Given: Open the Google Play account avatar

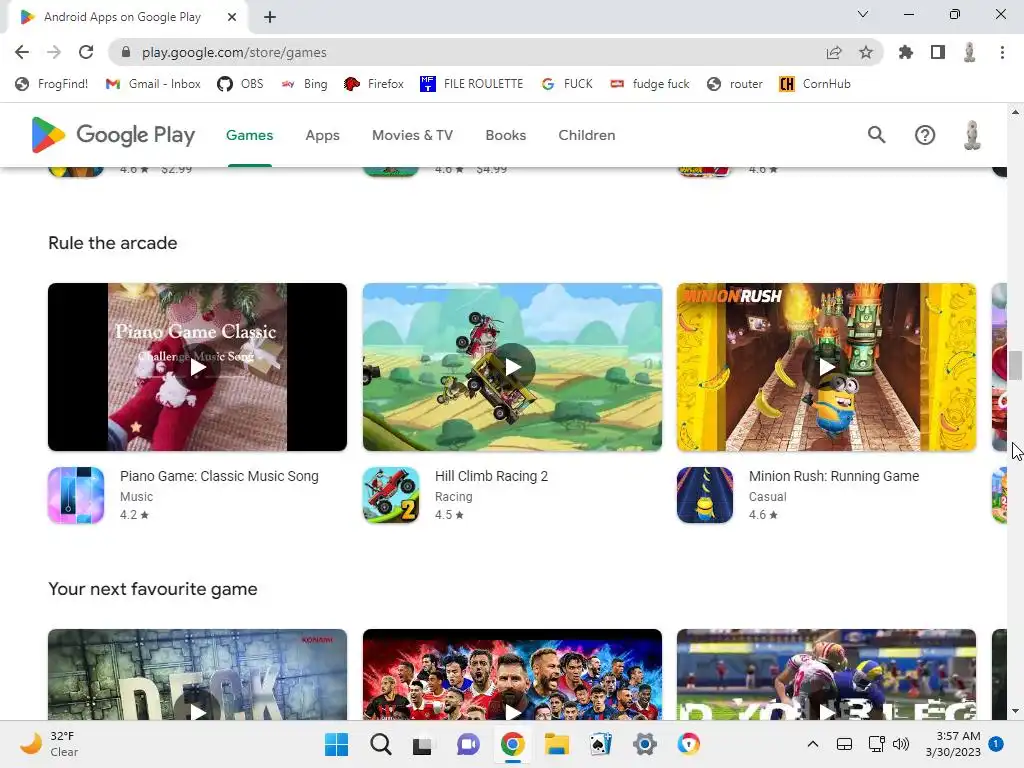Looking at the screenshot, I should tap(972, 135).
